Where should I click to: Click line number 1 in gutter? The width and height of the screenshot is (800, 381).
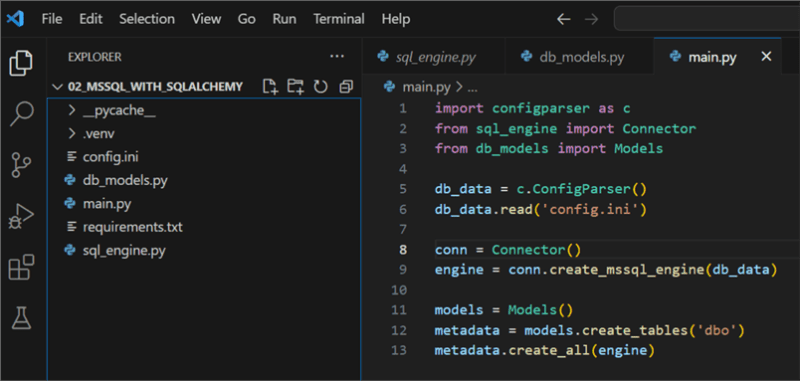click(403, 109)
